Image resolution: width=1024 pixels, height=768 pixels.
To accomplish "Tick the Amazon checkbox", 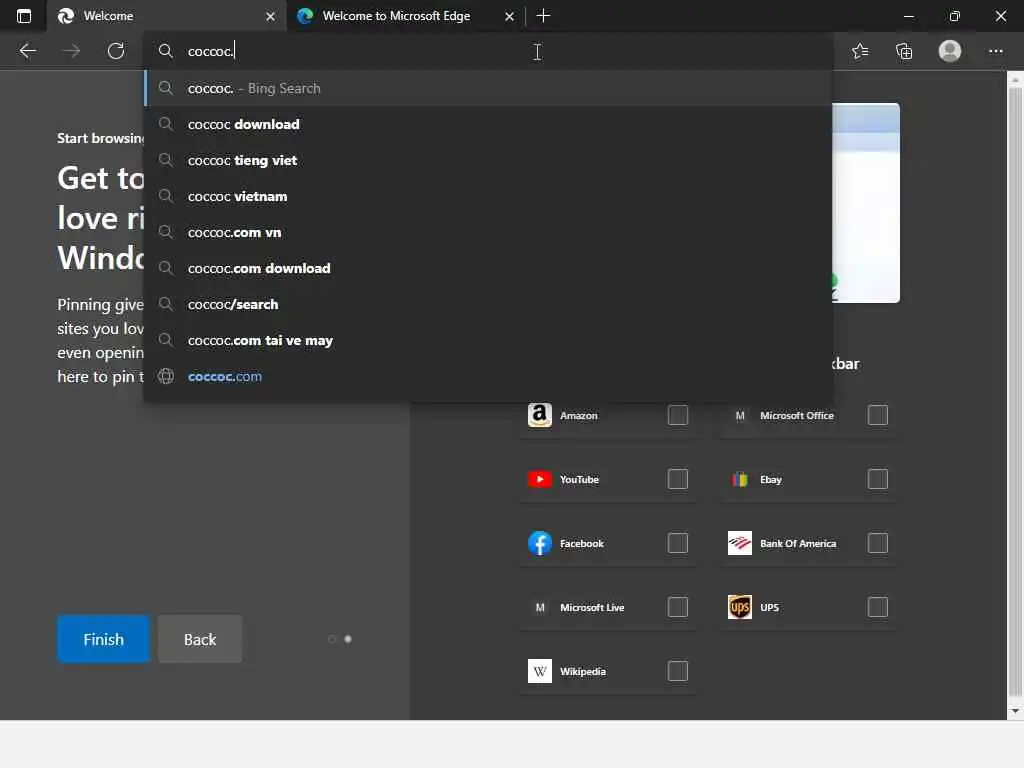I will (x=678, y=415).
